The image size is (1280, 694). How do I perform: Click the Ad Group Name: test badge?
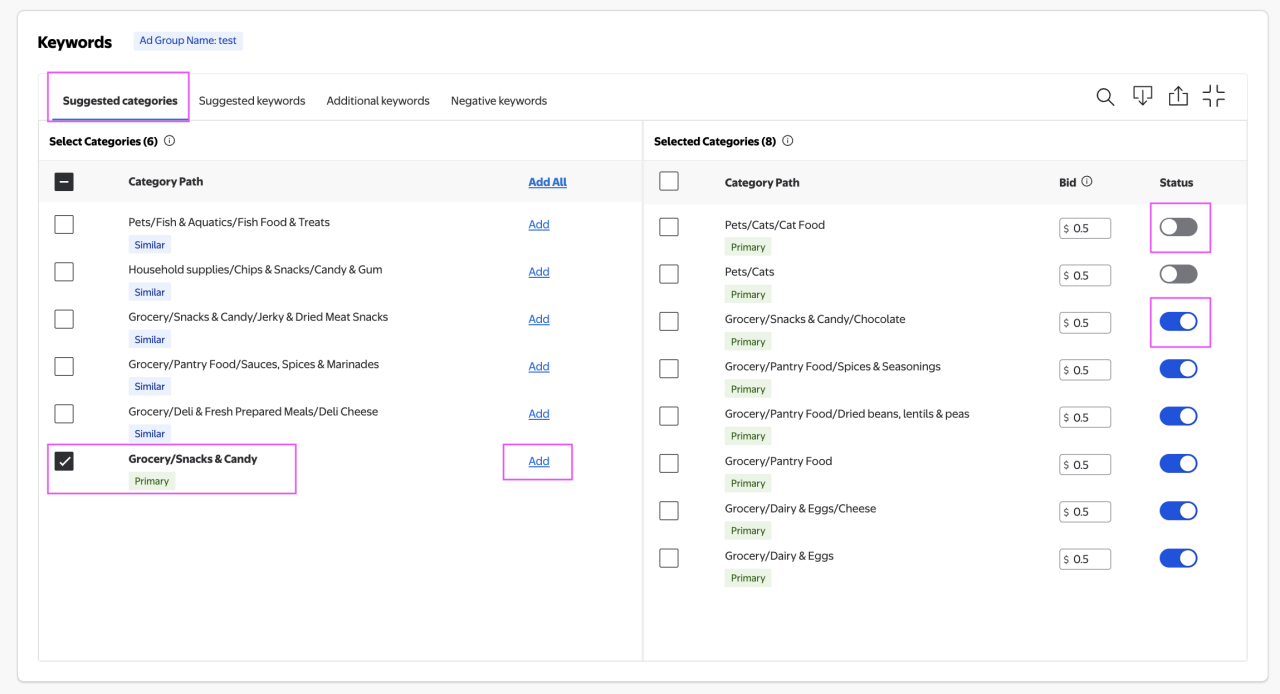188,41
